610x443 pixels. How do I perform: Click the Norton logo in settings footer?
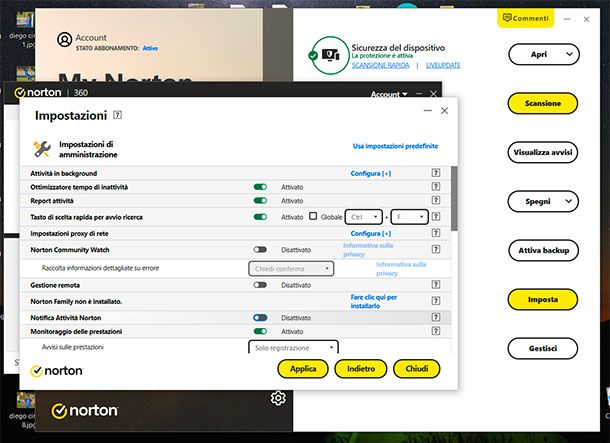pos(57,371)
